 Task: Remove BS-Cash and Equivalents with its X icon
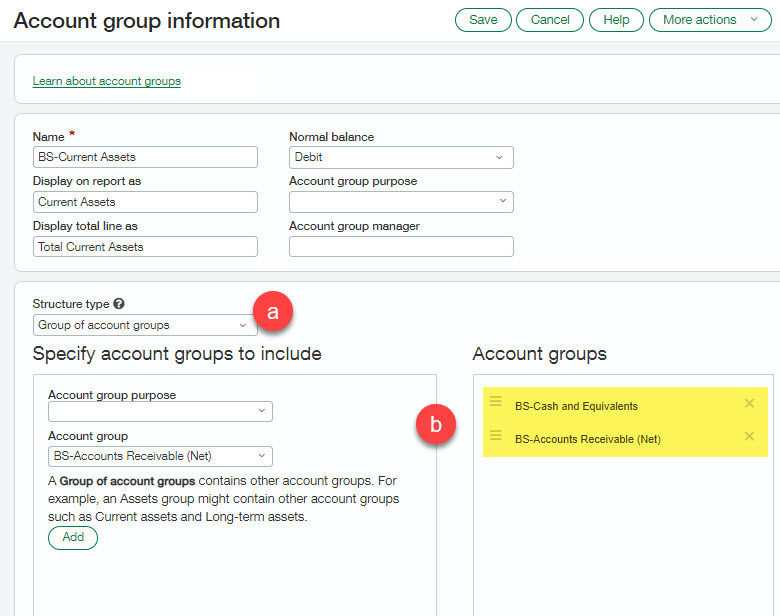[x=749, y=404]
